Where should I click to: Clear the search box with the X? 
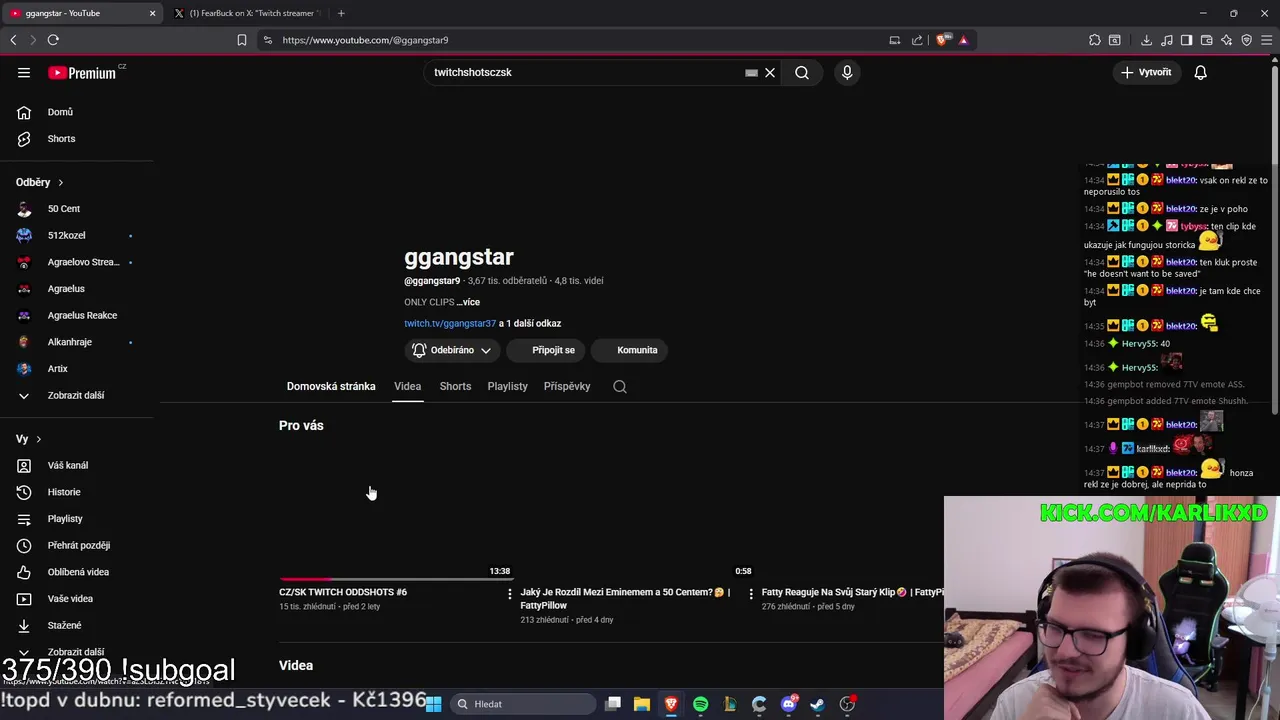coord(770,72)
